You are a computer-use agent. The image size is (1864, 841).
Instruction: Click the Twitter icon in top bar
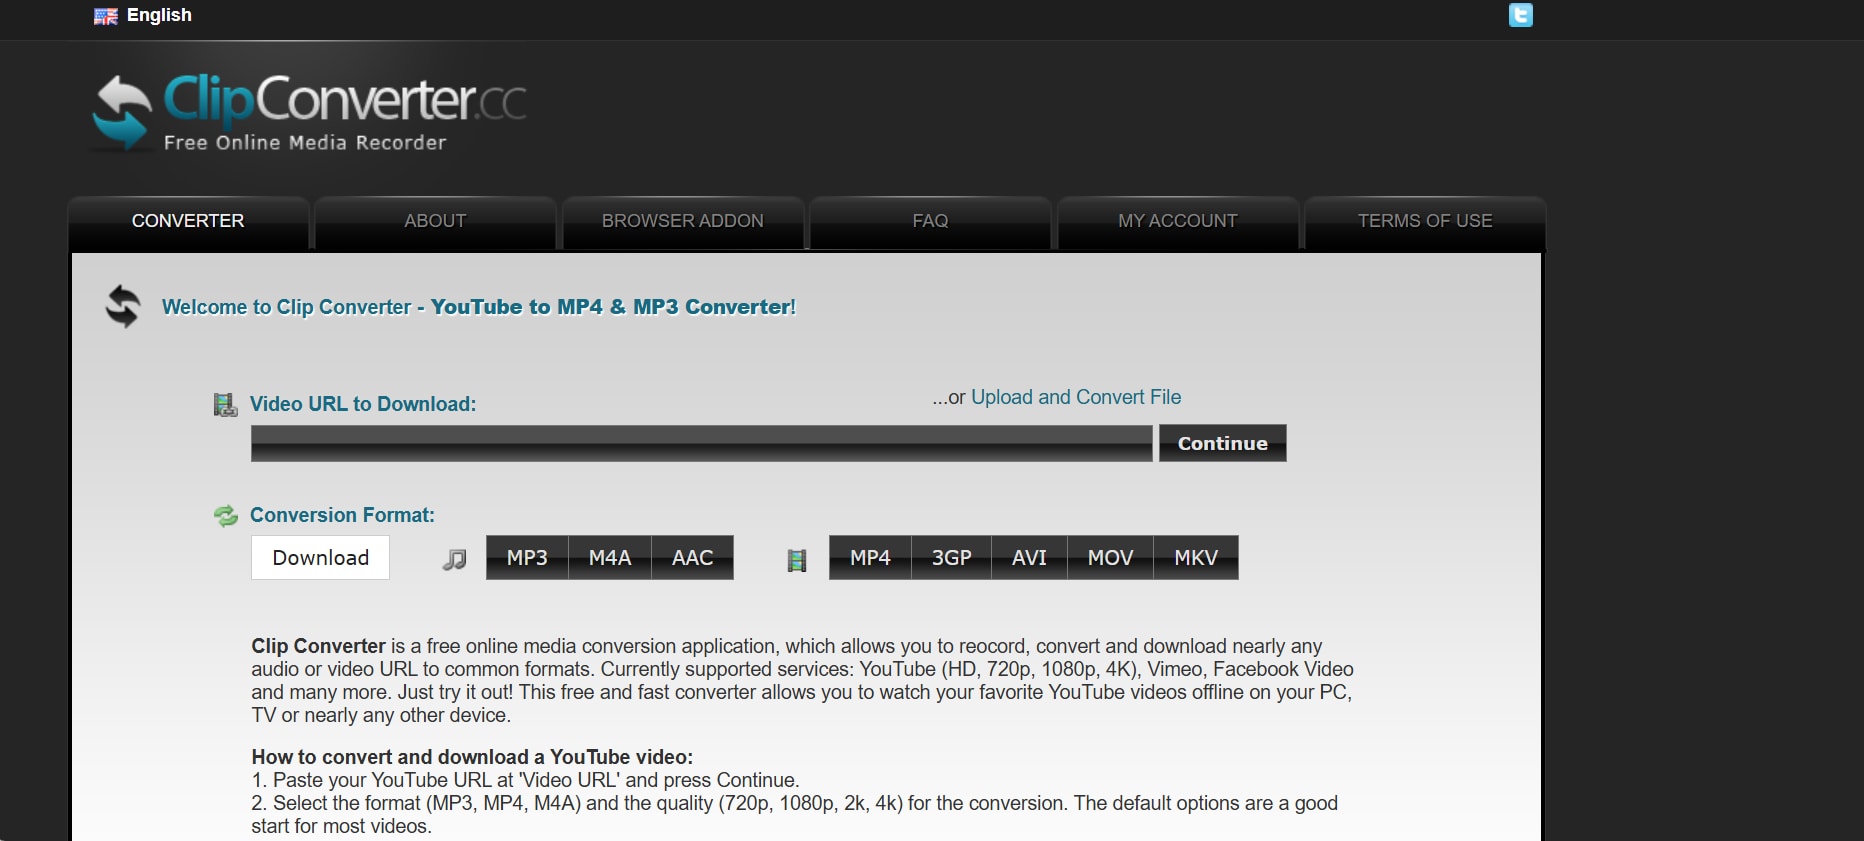pyautogui.click(x=1520, y=15)
